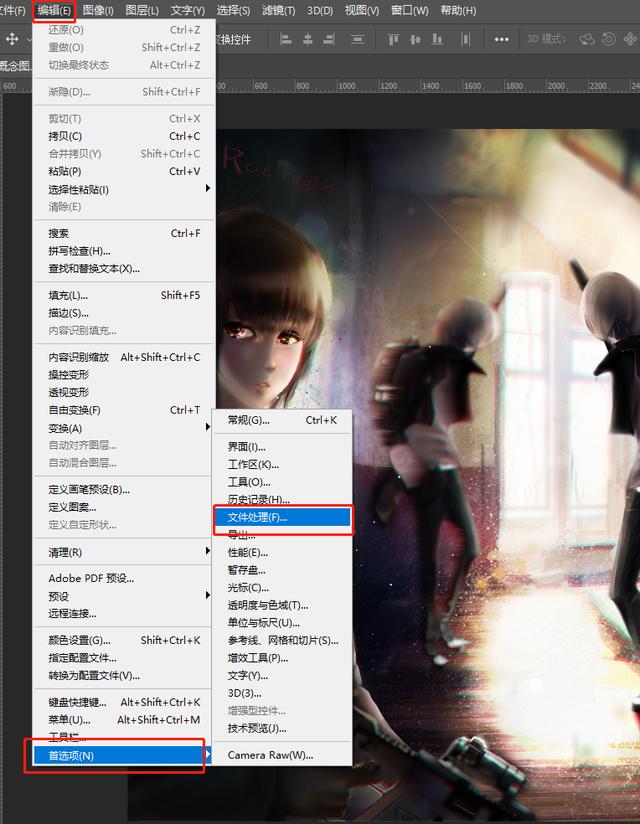Select 光标(C)... preferences entry

click(x=282, y=588)
